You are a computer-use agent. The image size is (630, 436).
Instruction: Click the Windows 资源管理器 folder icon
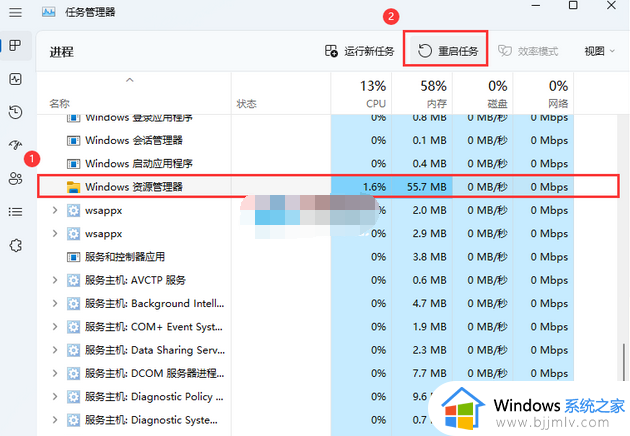click(73, 187)
